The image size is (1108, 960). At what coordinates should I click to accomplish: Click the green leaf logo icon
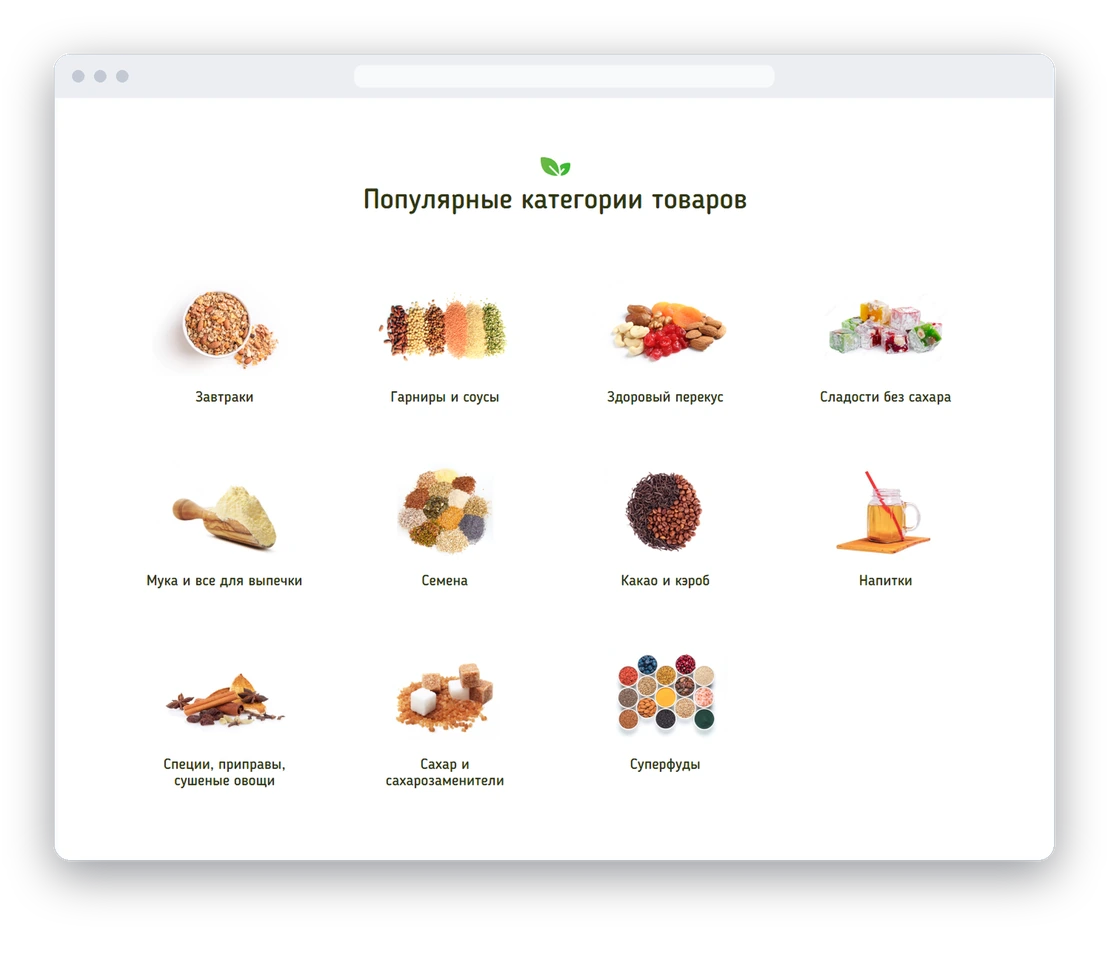tap(555, 167)
